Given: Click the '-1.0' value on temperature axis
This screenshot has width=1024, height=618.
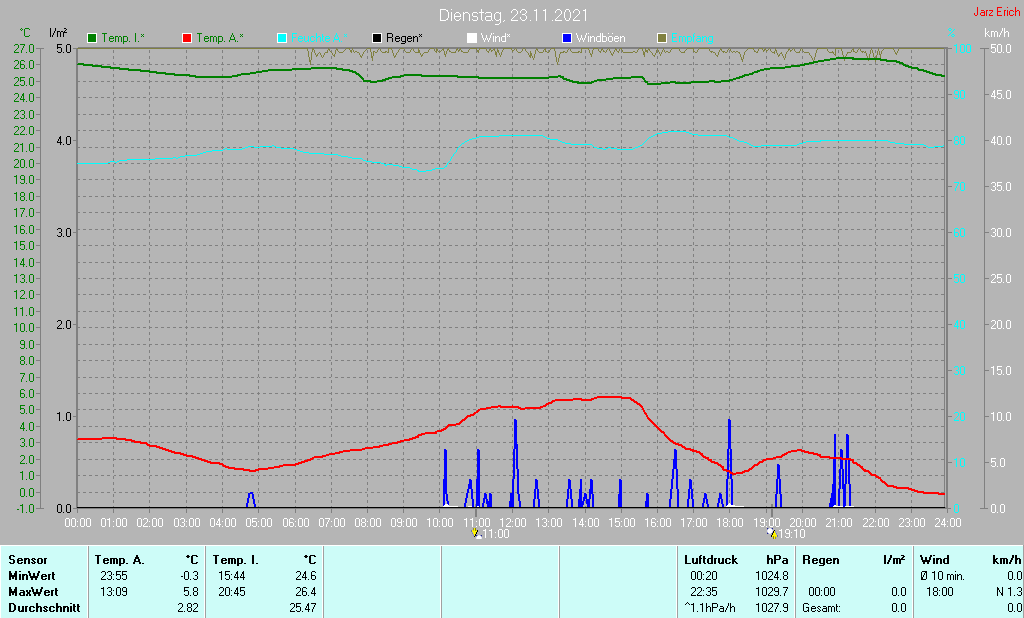Looking at the screenshot, I should tap(24, 509).
